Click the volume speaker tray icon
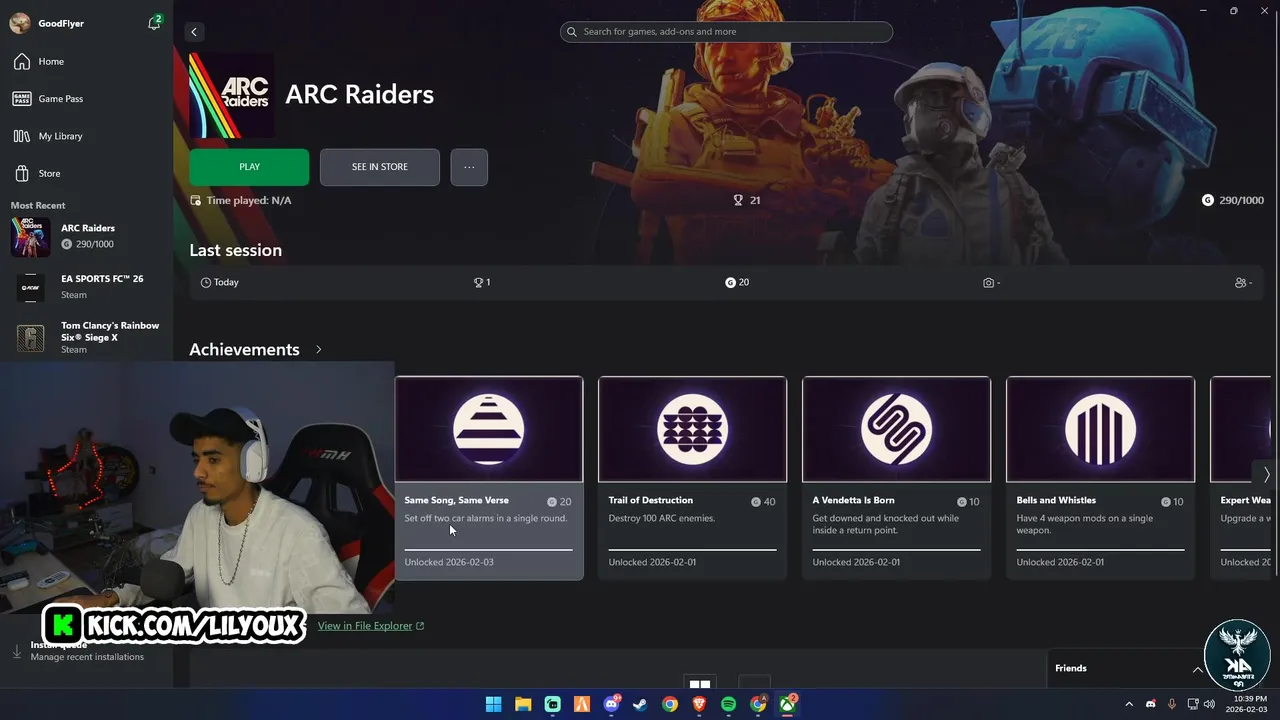Viewport: 1280px width, 720px height. [x=1209, y=704]
